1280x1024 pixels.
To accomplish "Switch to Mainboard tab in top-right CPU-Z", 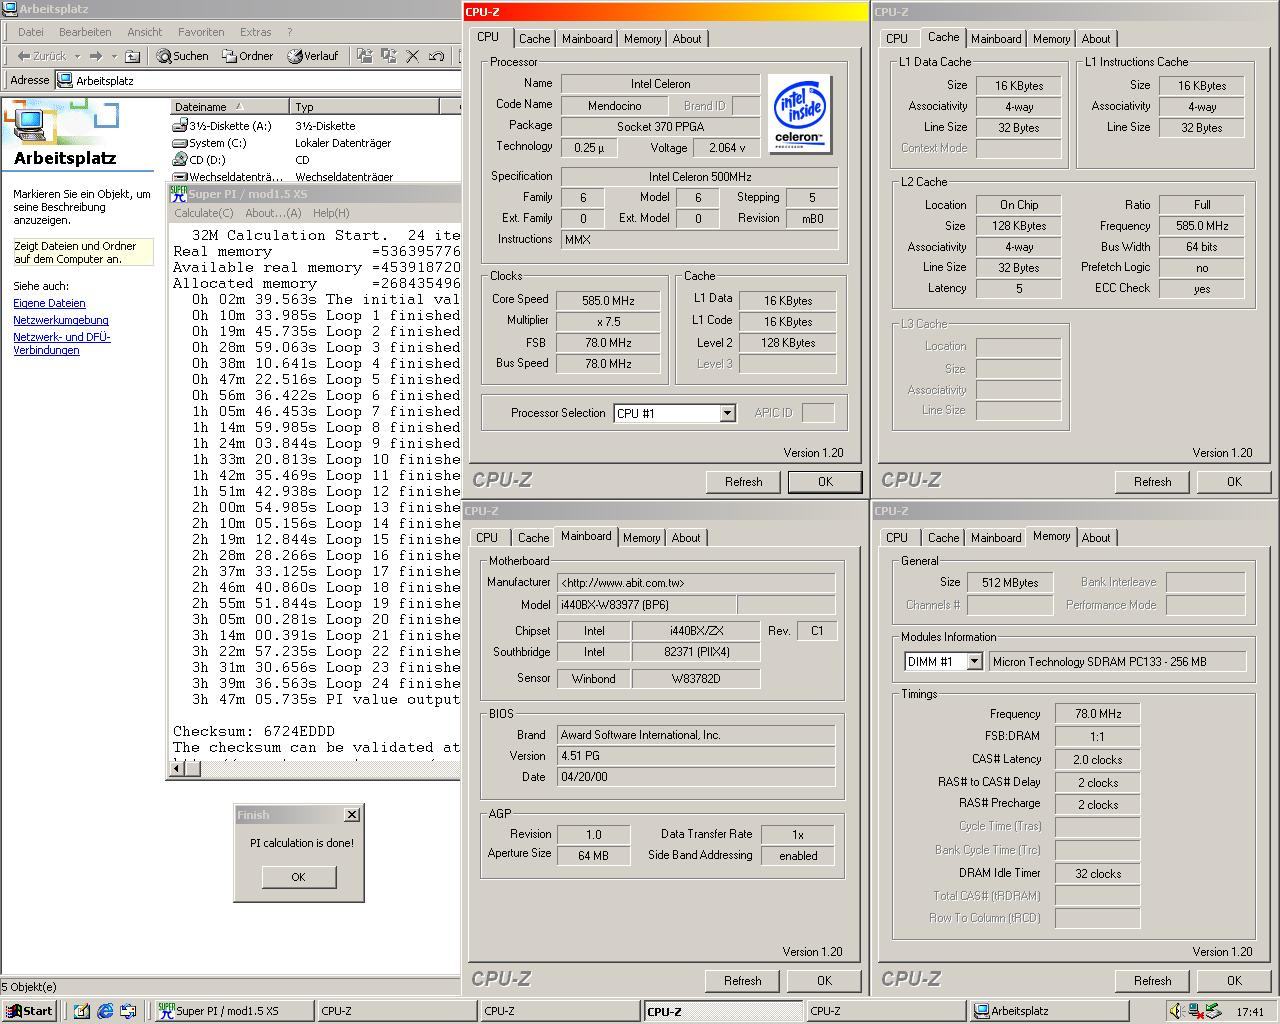I will tap(996, 39).
